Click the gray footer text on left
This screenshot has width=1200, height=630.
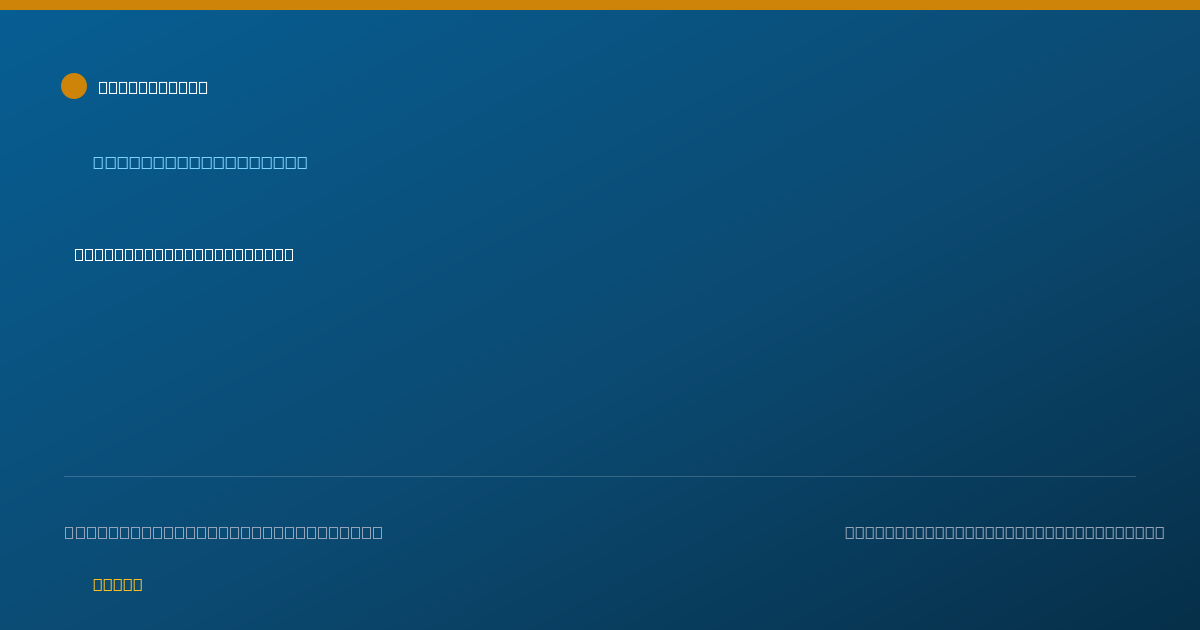224,532
